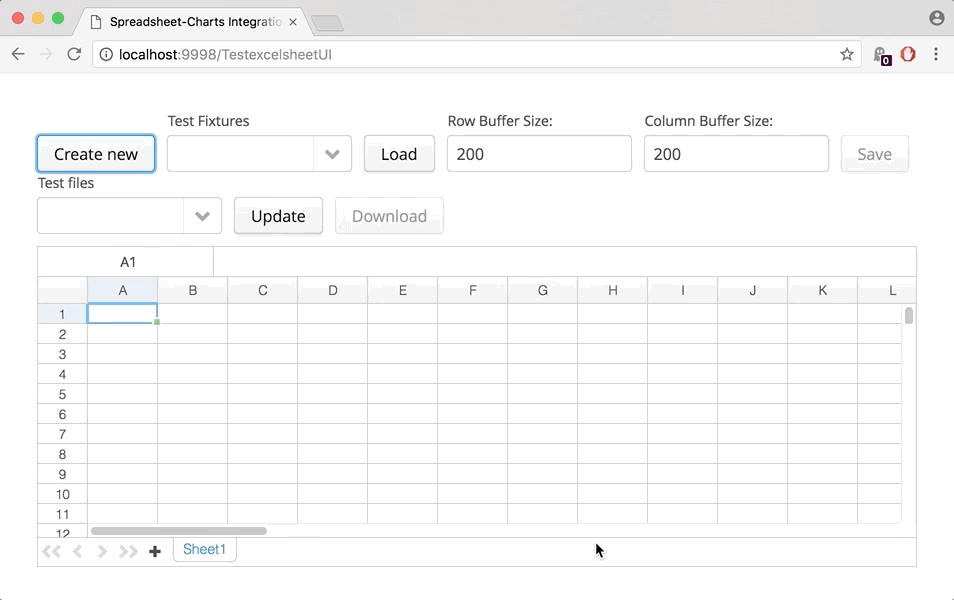Viewport: 954px width, 600px height.
Task: Click the formula bar input
Action: (565, 262)
